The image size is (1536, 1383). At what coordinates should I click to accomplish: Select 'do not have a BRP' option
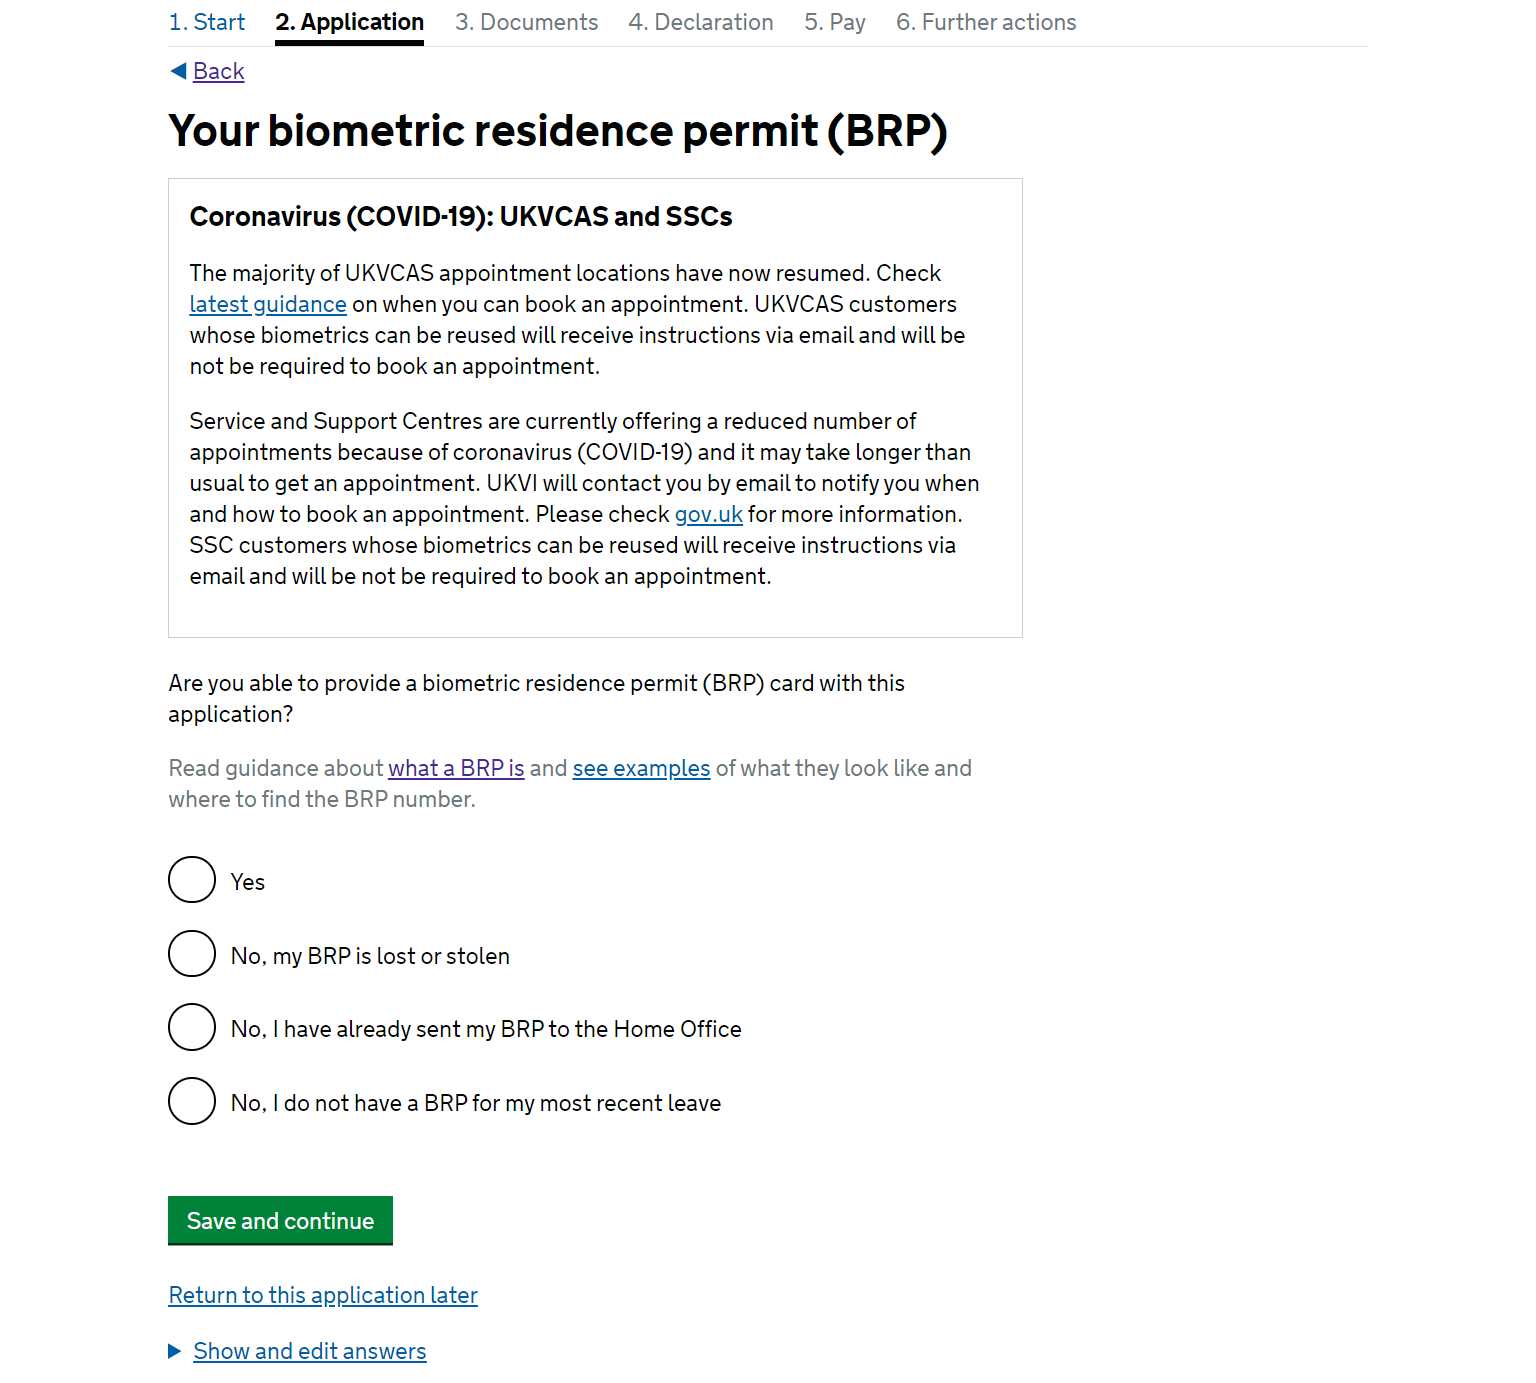click(x=192, y=1101)
